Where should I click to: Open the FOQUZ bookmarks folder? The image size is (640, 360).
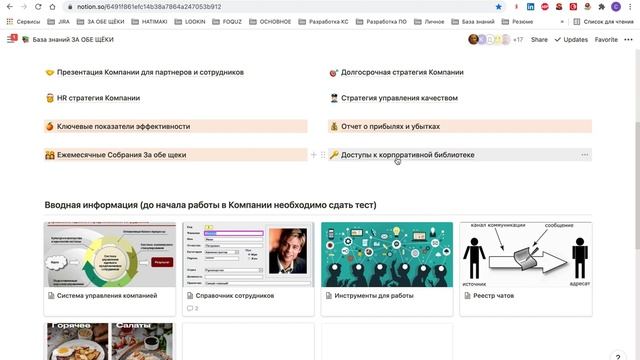point(227,22)
